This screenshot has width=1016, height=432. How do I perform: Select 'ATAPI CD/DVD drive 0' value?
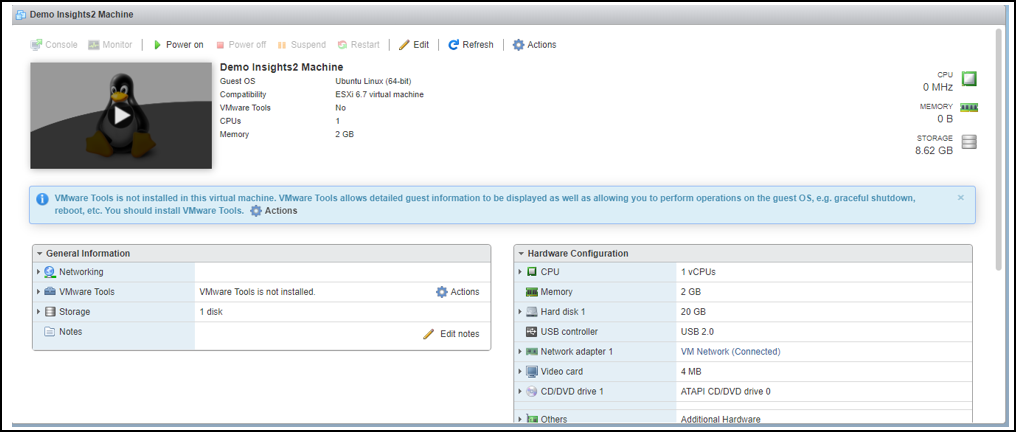725,391
